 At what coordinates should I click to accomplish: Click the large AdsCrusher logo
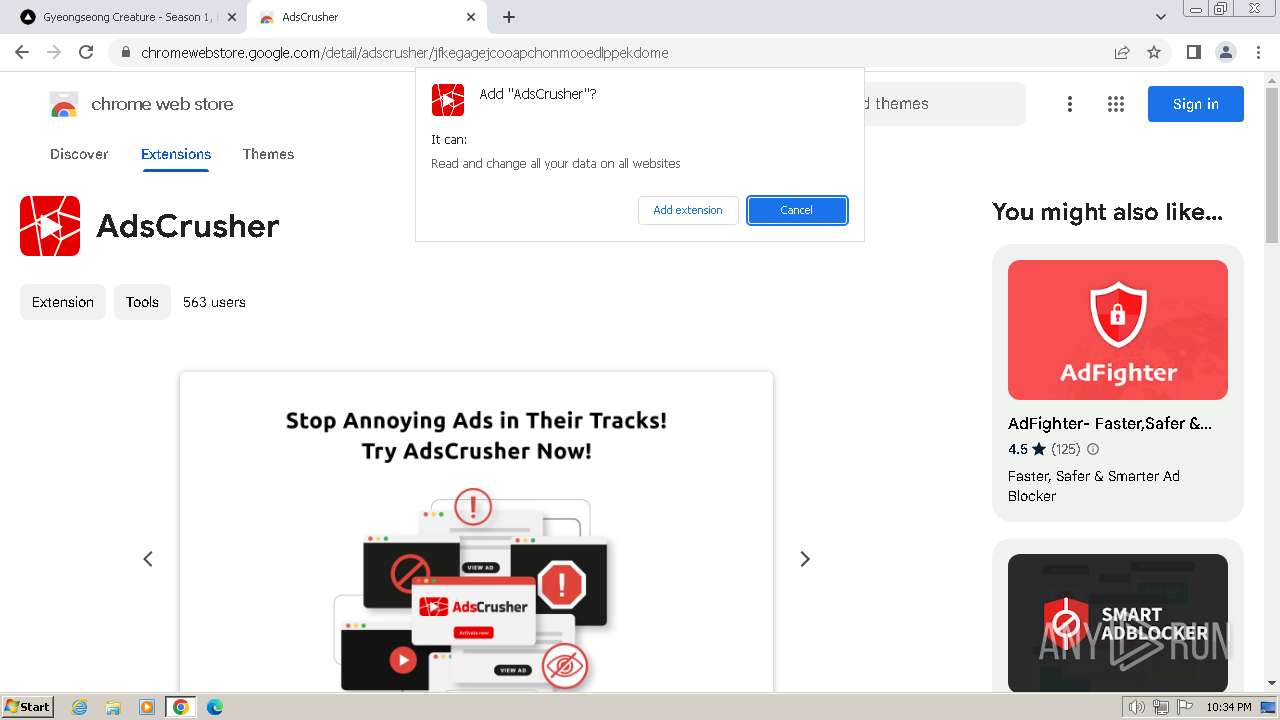pyautogui.click(x=50, y=226)
